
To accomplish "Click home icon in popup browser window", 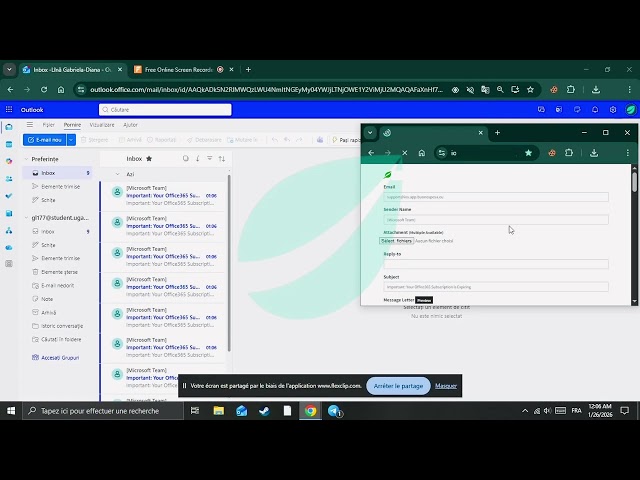I will (x=422, y=153).
